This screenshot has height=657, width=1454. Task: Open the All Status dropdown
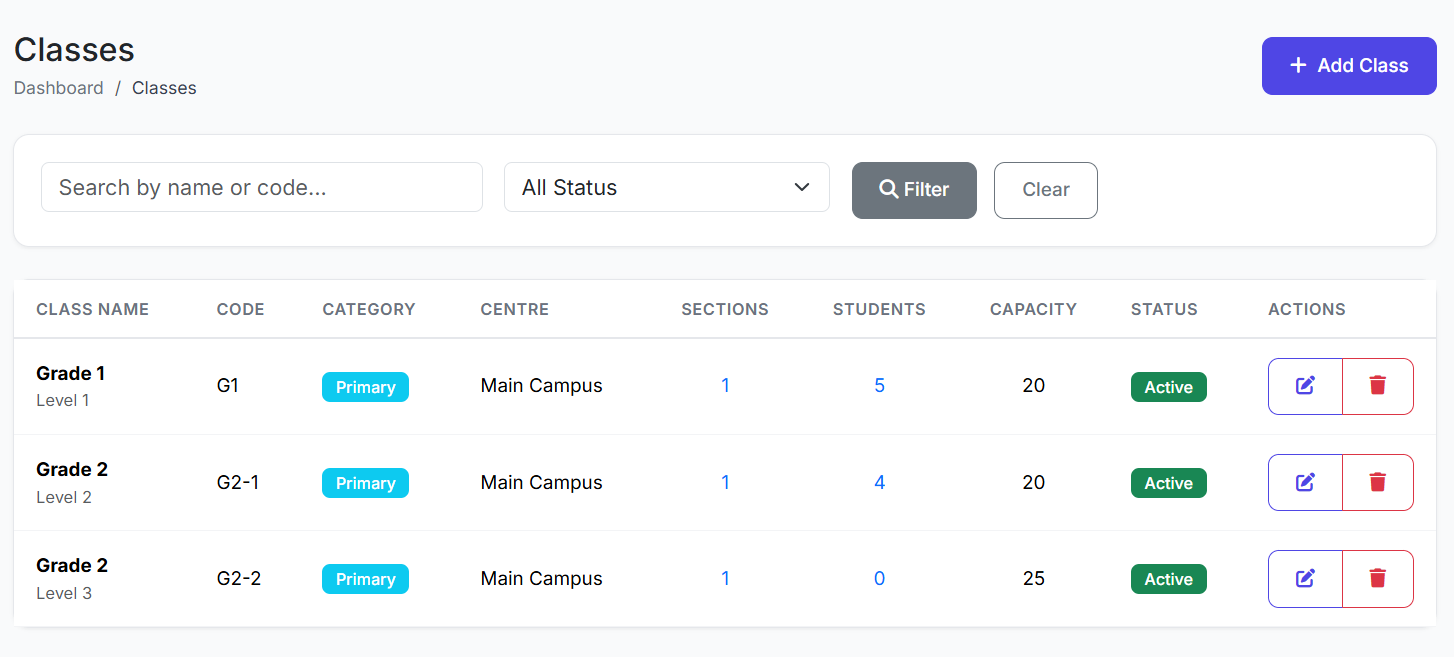(666, 188)
